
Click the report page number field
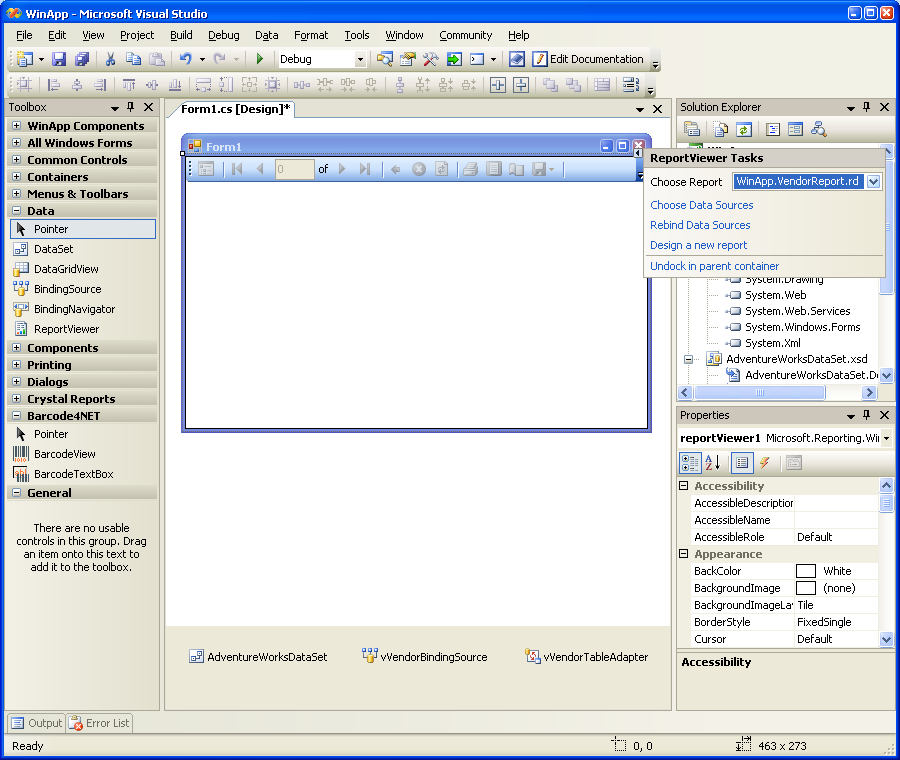pyautogui.click(x=294, y=170)
